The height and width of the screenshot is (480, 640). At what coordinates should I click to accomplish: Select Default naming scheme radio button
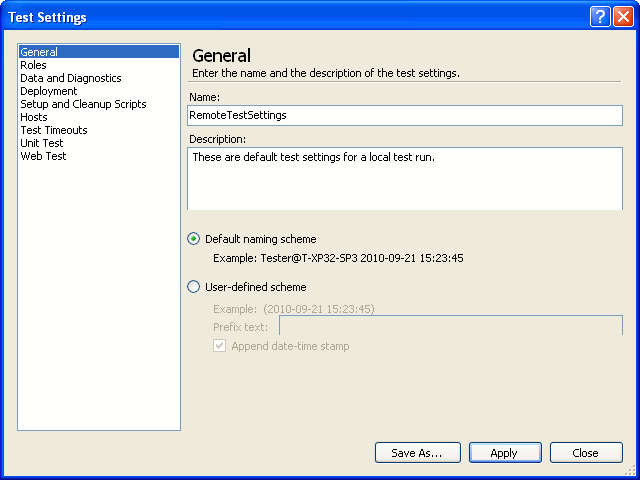(x=194, y=239)
